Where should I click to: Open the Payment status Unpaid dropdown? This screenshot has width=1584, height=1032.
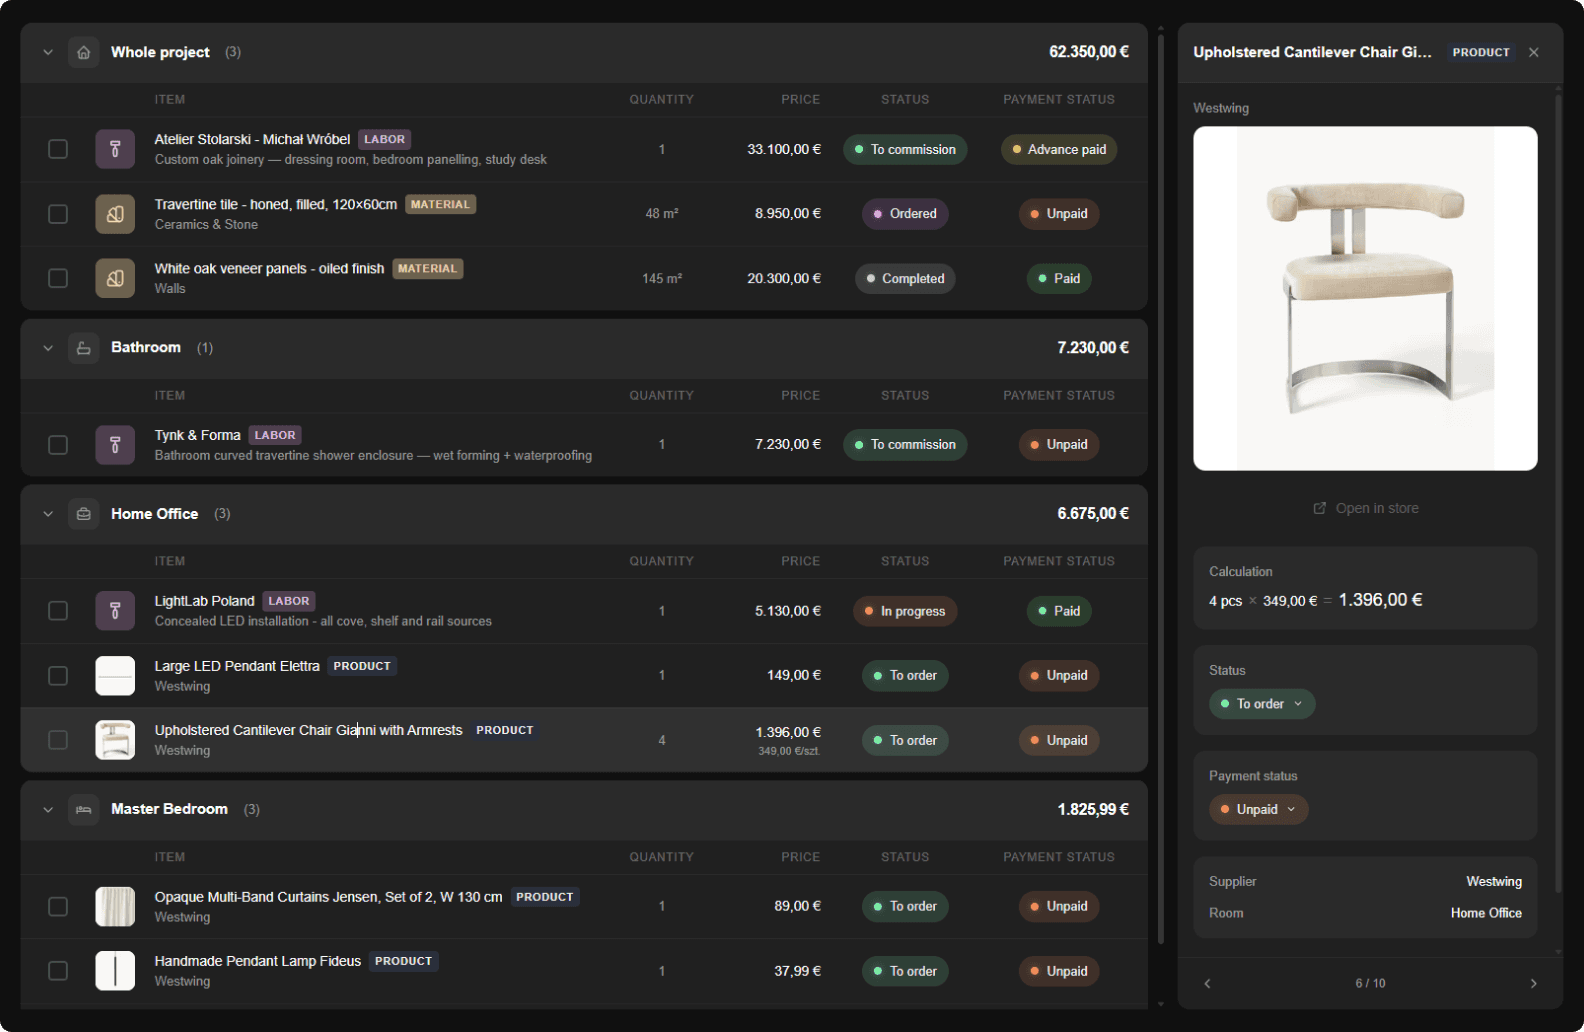click(1258, 809)
